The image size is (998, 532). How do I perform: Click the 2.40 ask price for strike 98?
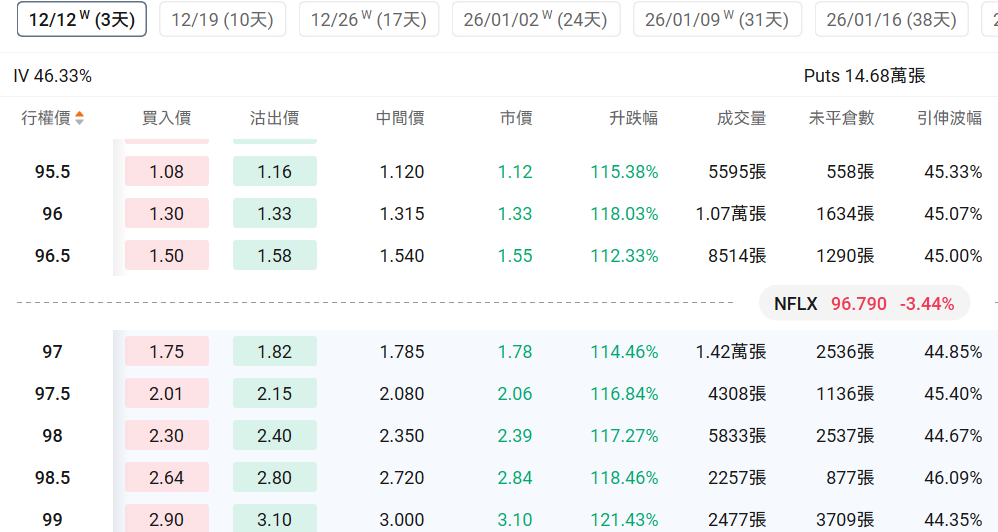tap(274, 436)
